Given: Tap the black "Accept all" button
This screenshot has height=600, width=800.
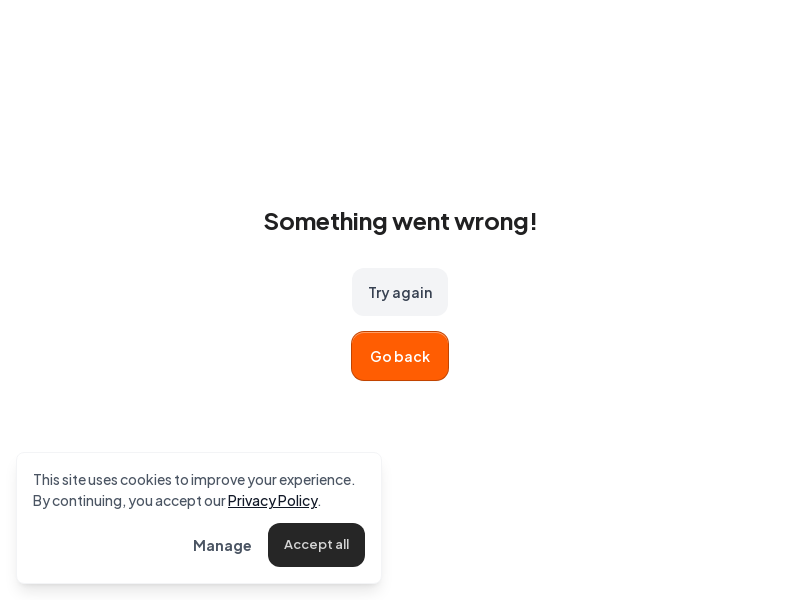Looking at the screenshot, I should (316, 545).
